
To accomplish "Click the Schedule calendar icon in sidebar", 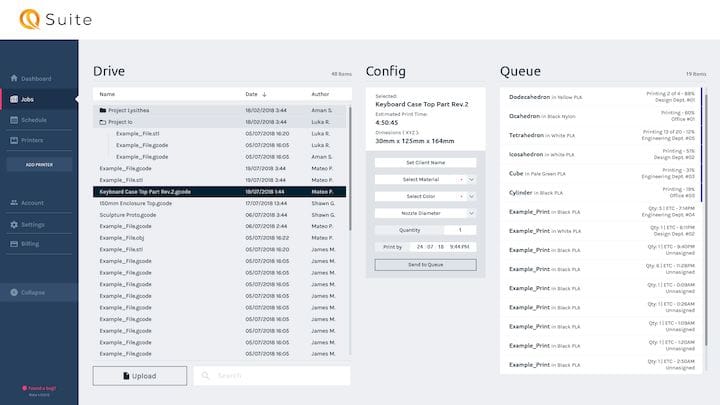I will (x=13, y=119).
